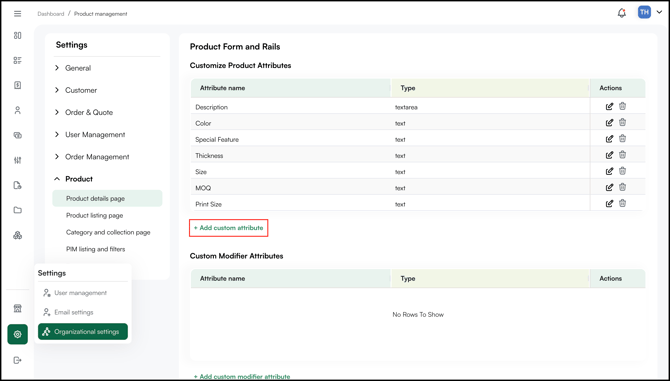Delete the Thickness attribute
The image size is (670, 381).
pyautogui.click(x=623, y=155)
